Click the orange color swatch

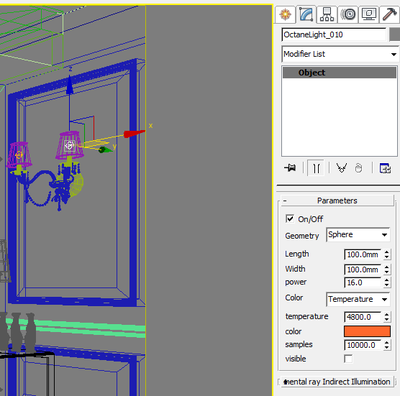(367, 331)
